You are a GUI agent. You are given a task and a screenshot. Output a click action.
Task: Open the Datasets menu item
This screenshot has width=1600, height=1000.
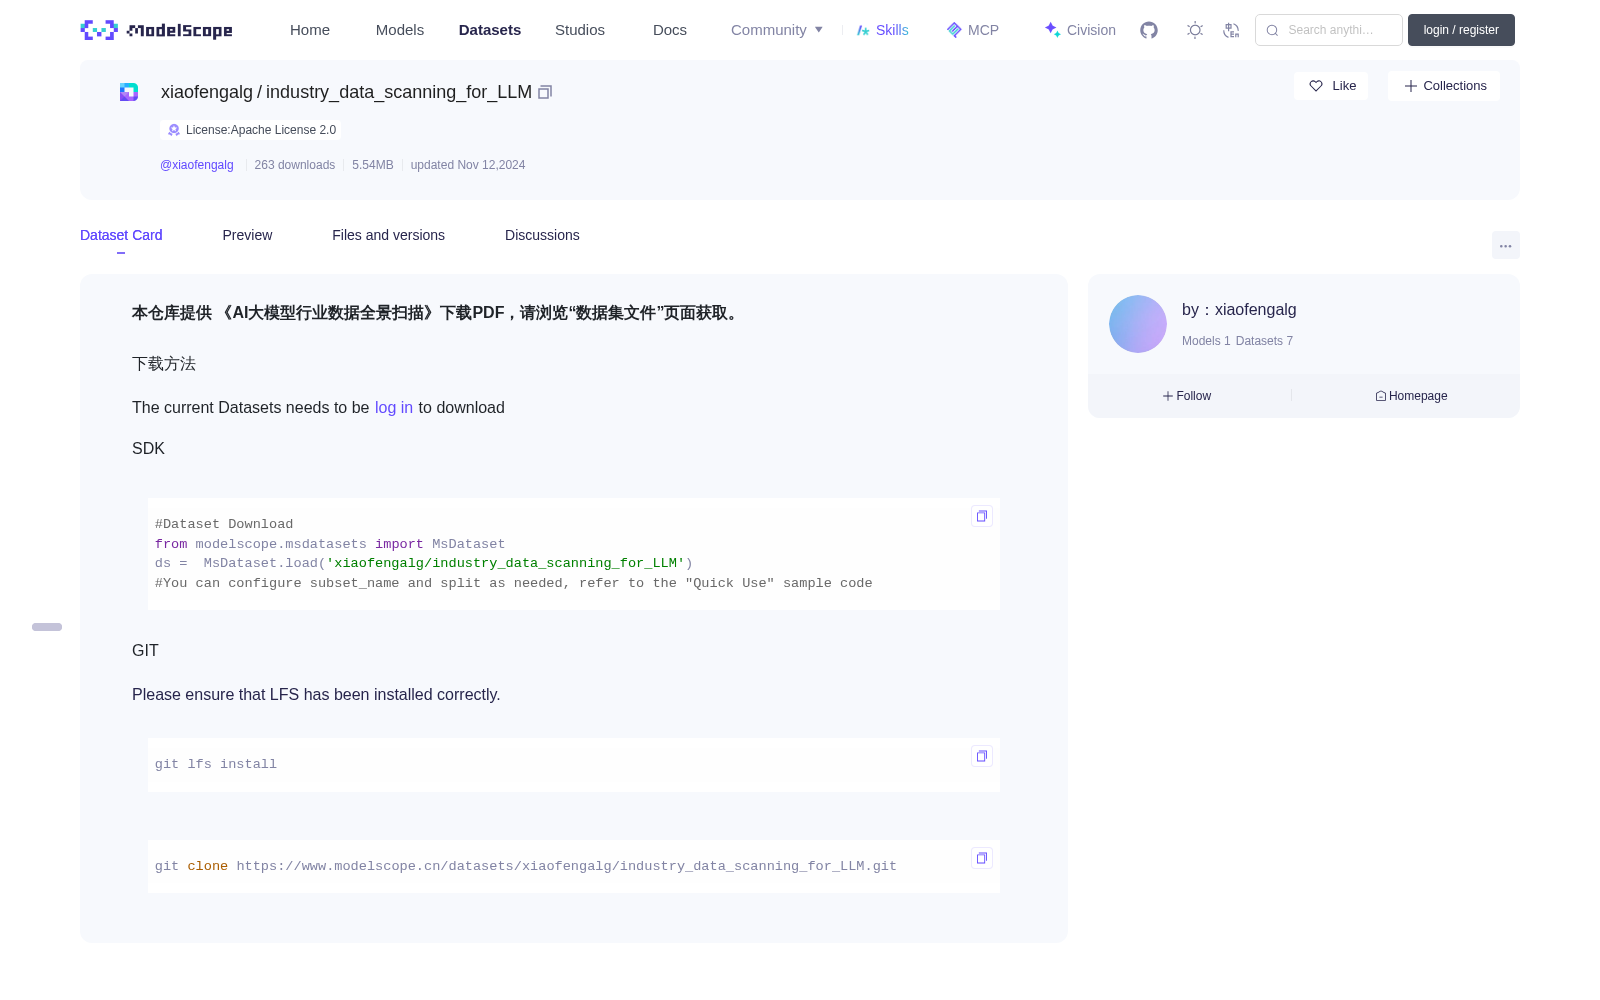490,30
